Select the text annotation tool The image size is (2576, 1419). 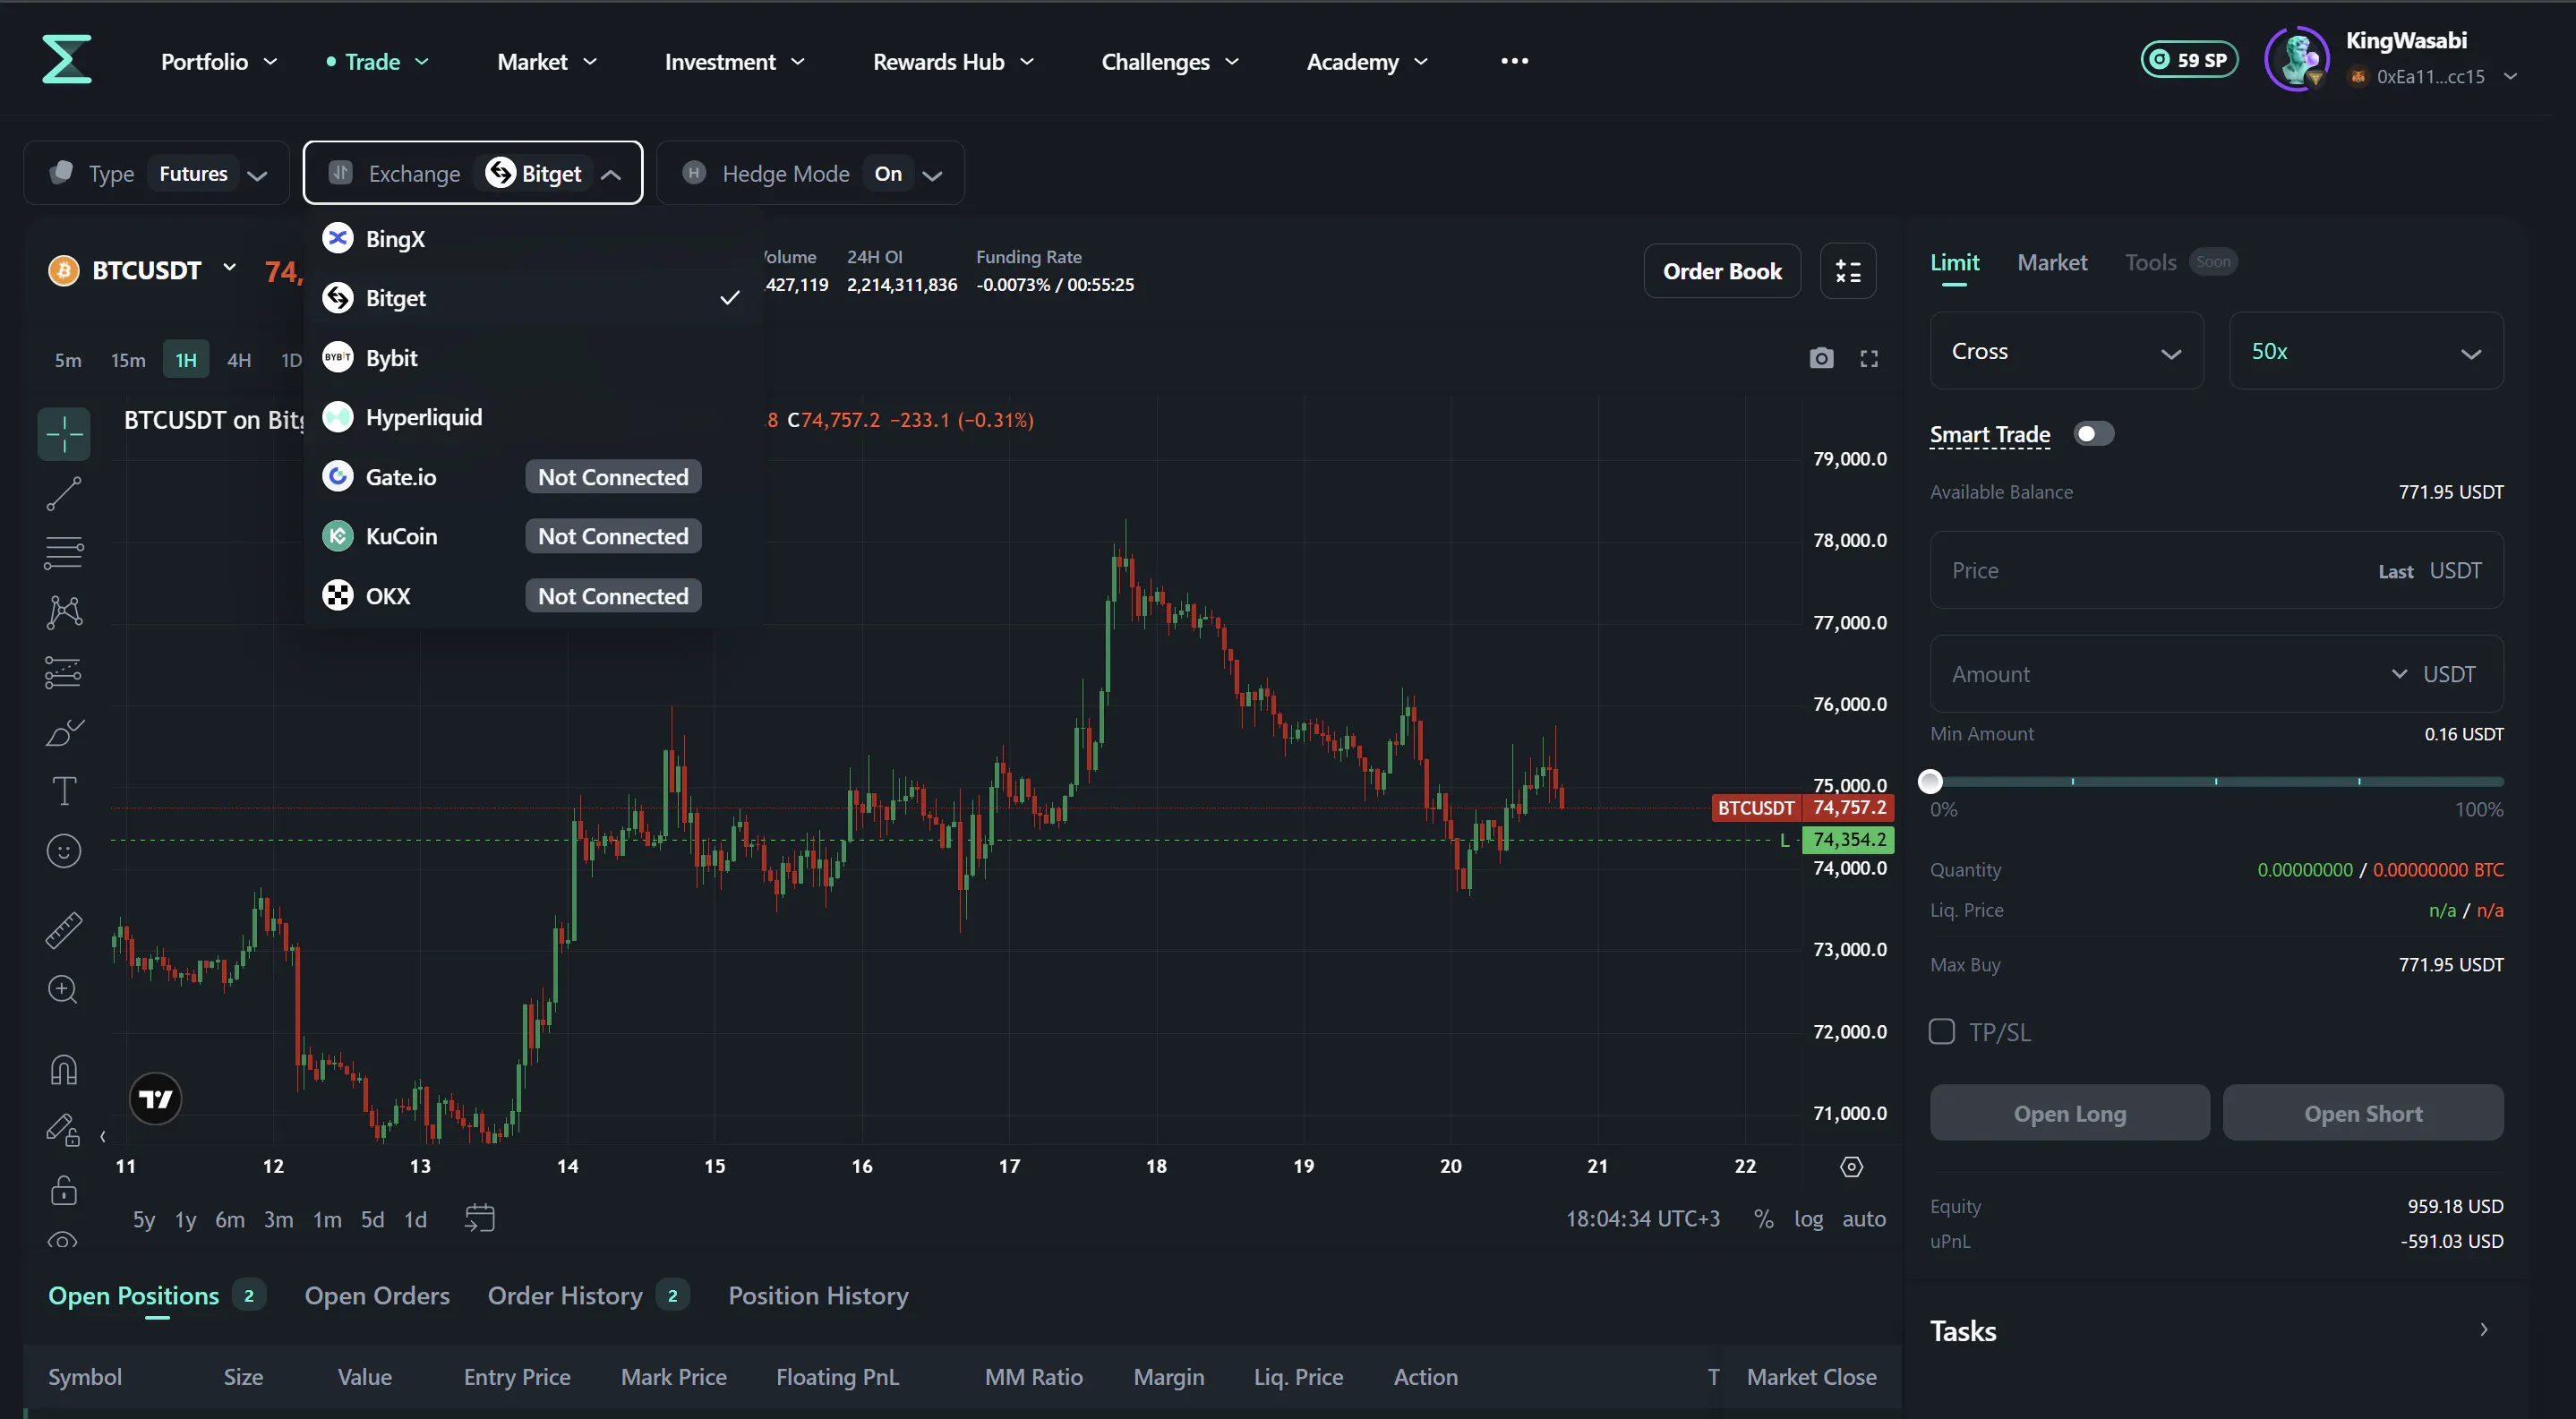pos(64,792)
